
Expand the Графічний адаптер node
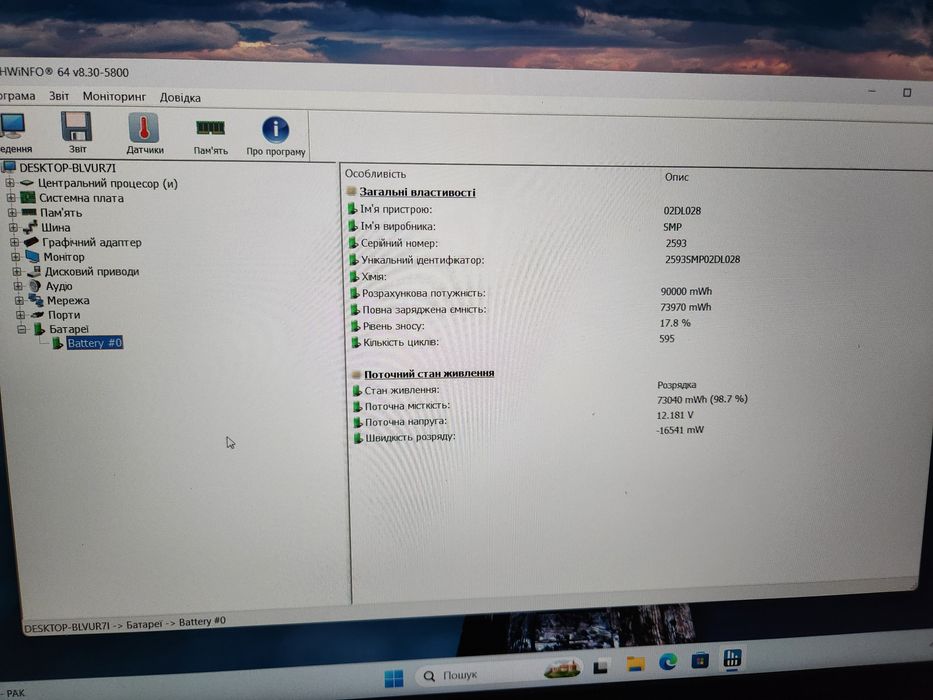tap(15, 242)
